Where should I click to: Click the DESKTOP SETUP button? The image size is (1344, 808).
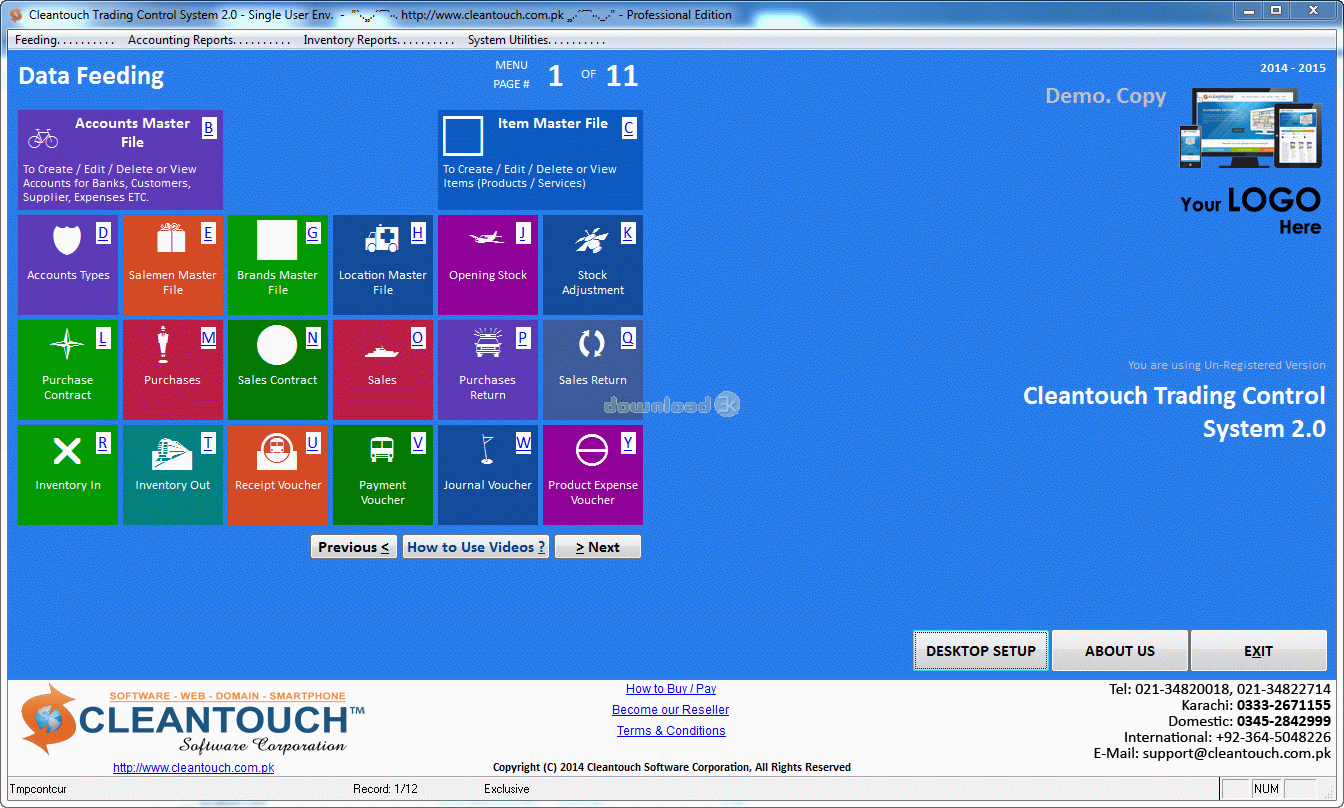(x=981, y=651)
